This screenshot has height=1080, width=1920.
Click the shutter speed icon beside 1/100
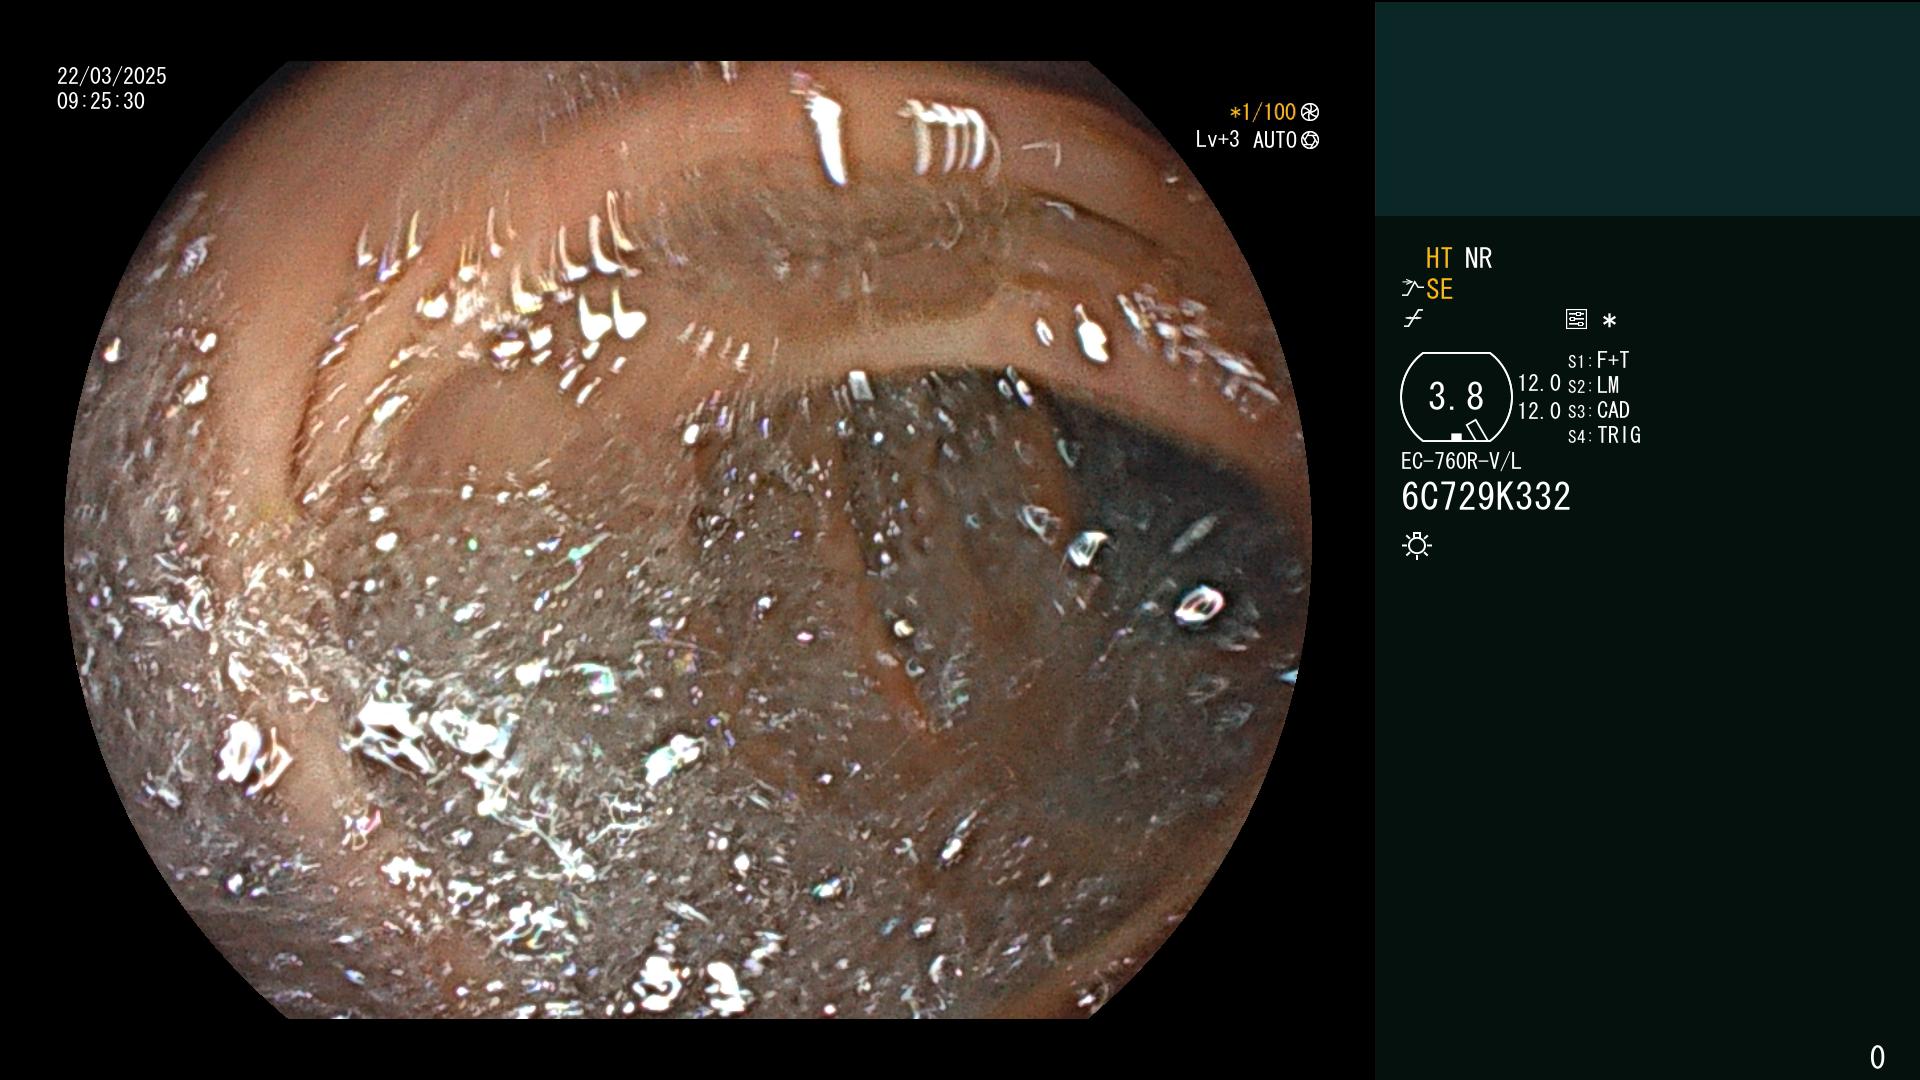(1310, 112)
